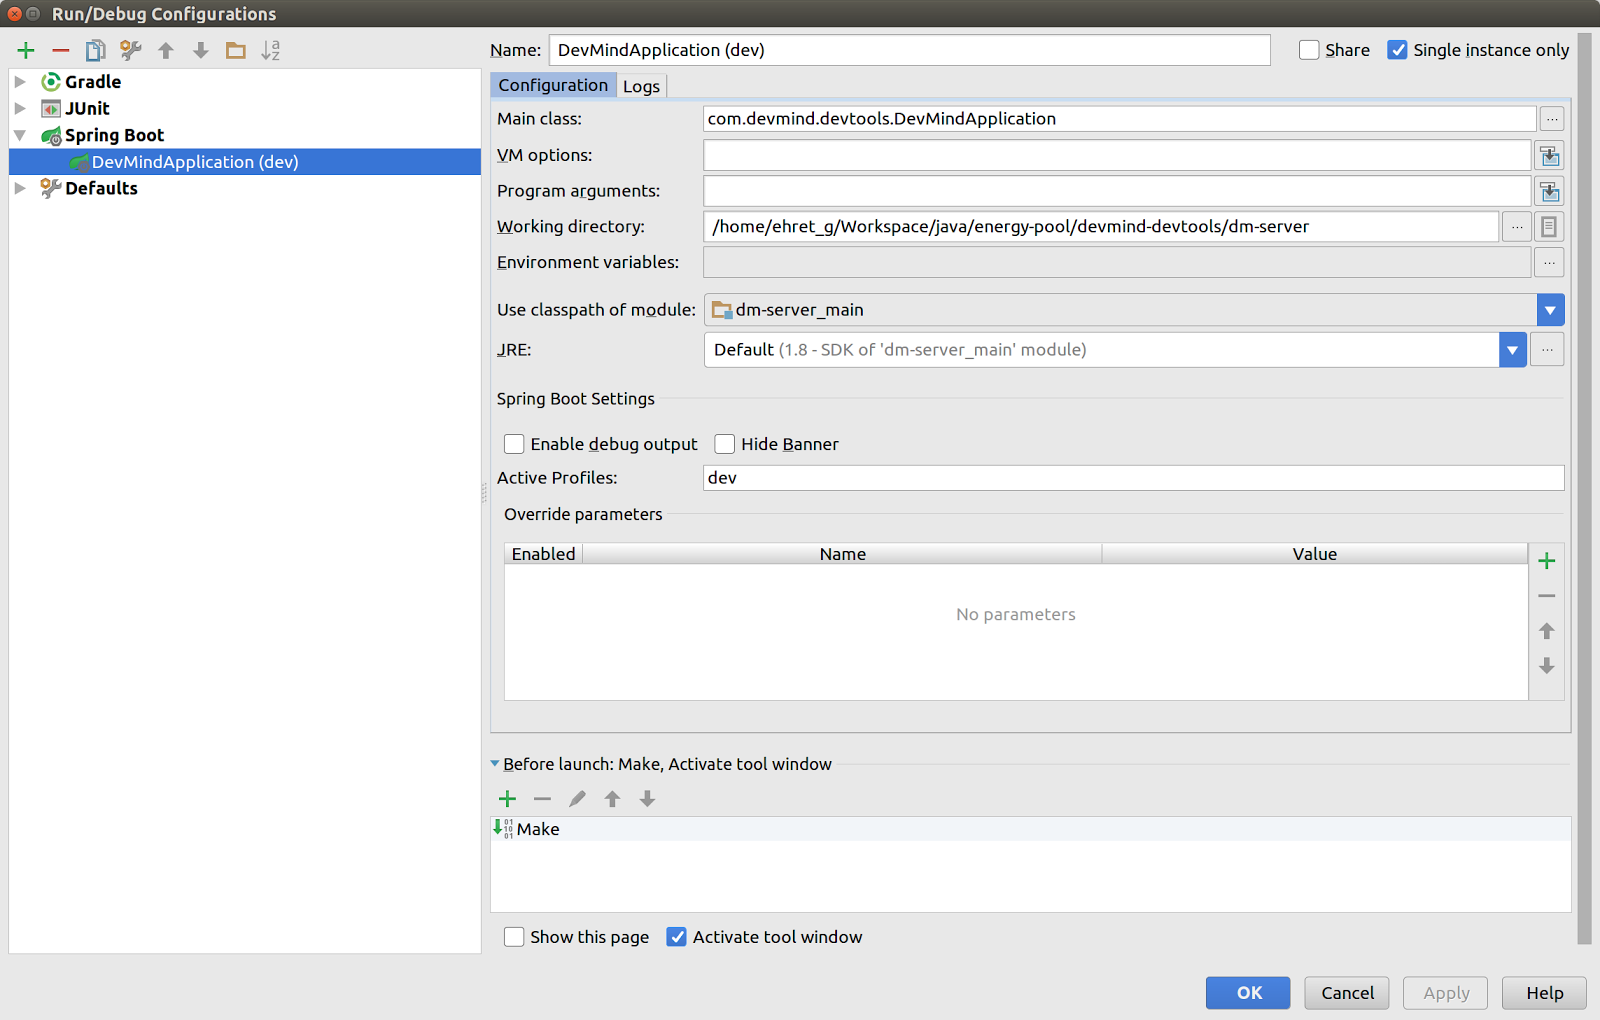Switch to the Logs tab

point(641,86)
